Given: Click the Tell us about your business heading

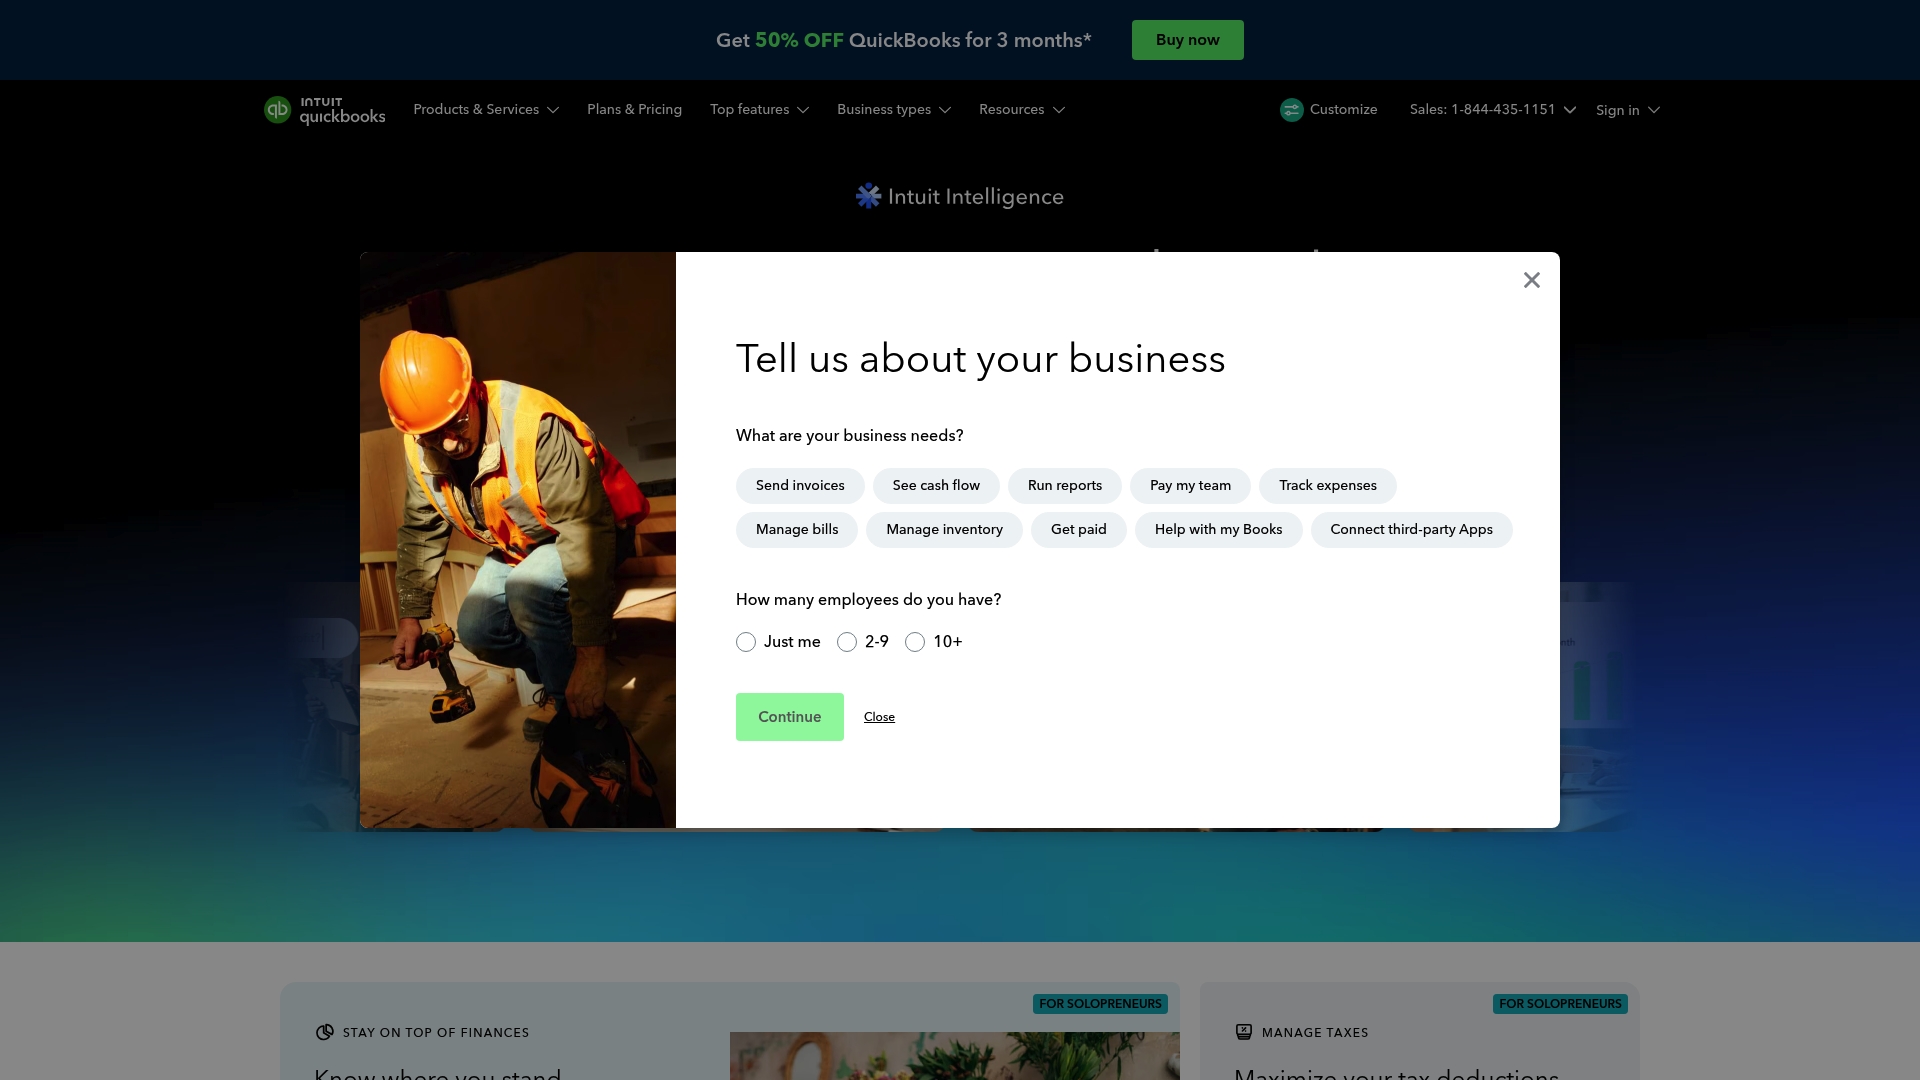Looking at the screenshot, I should 980,359.
